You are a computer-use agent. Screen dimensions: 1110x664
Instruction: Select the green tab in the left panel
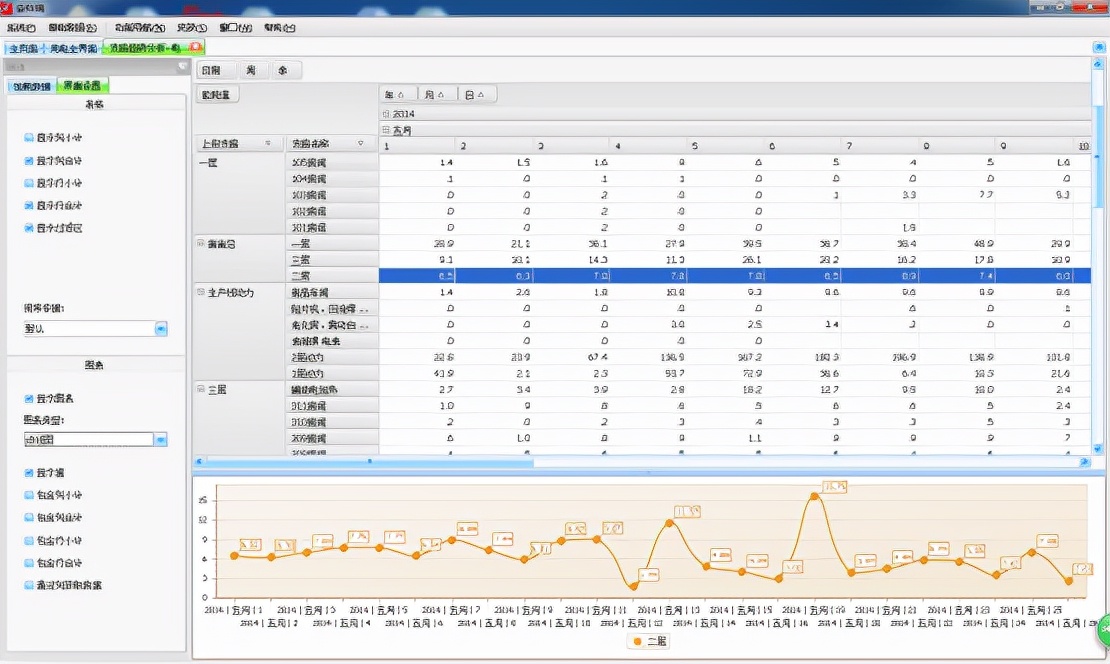point(82,86)
